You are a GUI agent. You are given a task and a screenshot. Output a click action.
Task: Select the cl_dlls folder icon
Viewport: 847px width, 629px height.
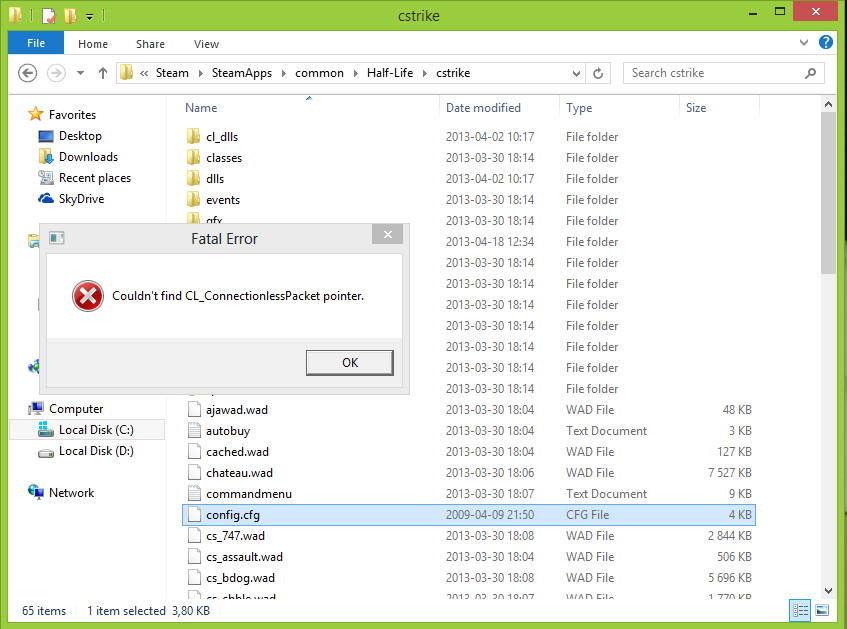[x=193, y=136]
